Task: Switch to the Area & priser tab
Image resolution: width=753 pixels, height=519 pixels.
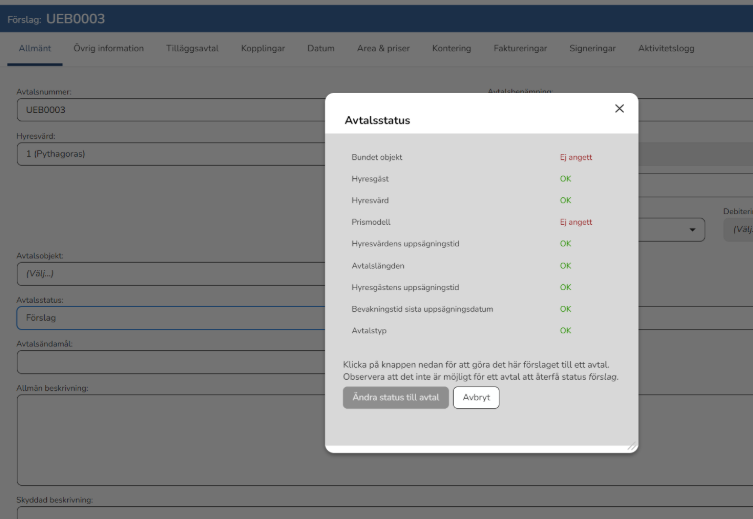Action: (x=383, y=48)
